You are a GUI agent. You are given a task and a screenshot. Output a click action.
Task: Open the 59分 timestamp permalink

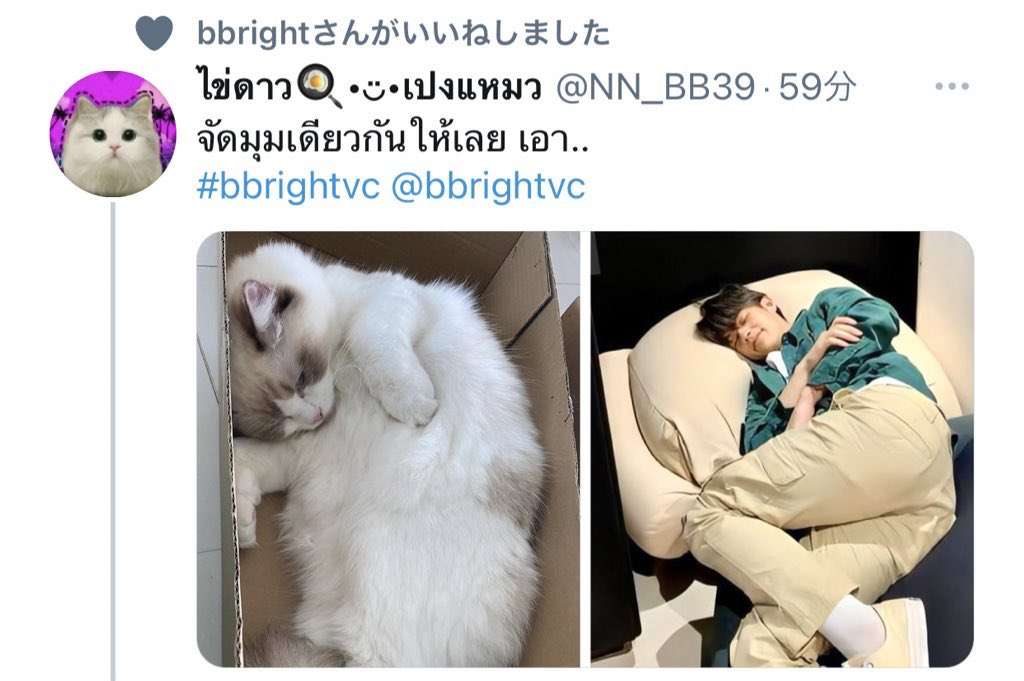[817, 86]
